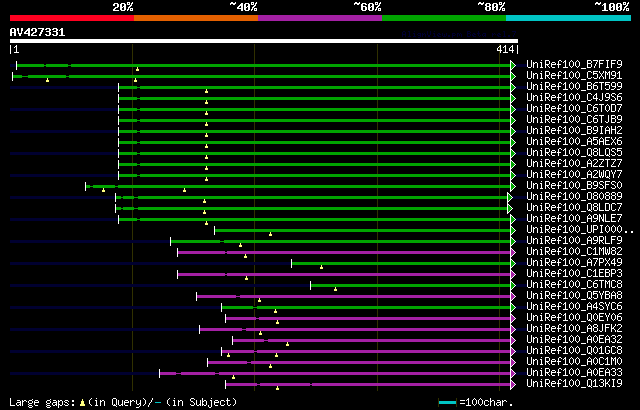Click the 414 query end position label
This screenshot has height=410, width=640.
click(x=505, y=49)
